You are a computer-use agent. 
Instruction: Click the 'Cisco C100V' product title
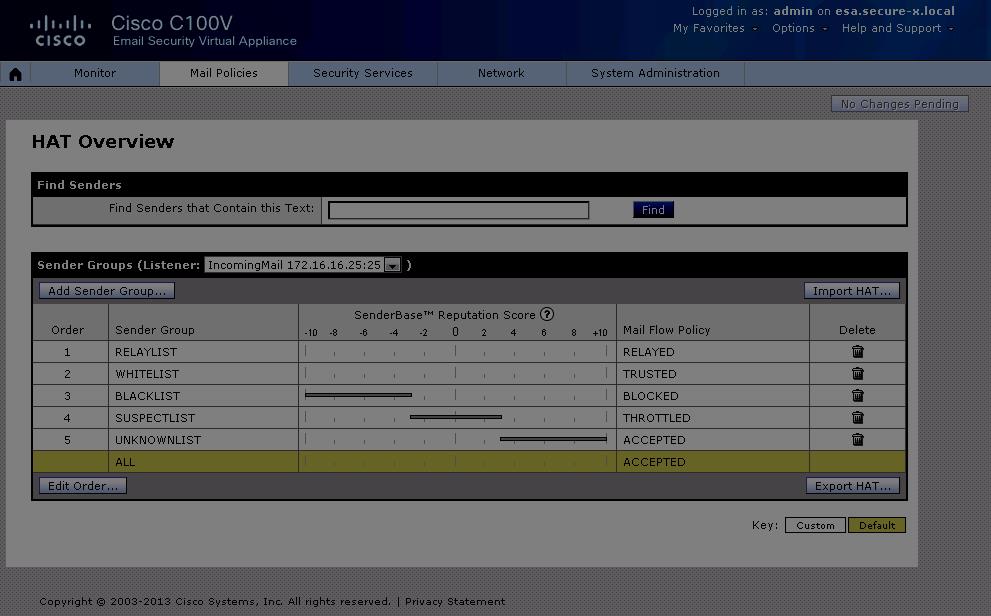[172, 23]
